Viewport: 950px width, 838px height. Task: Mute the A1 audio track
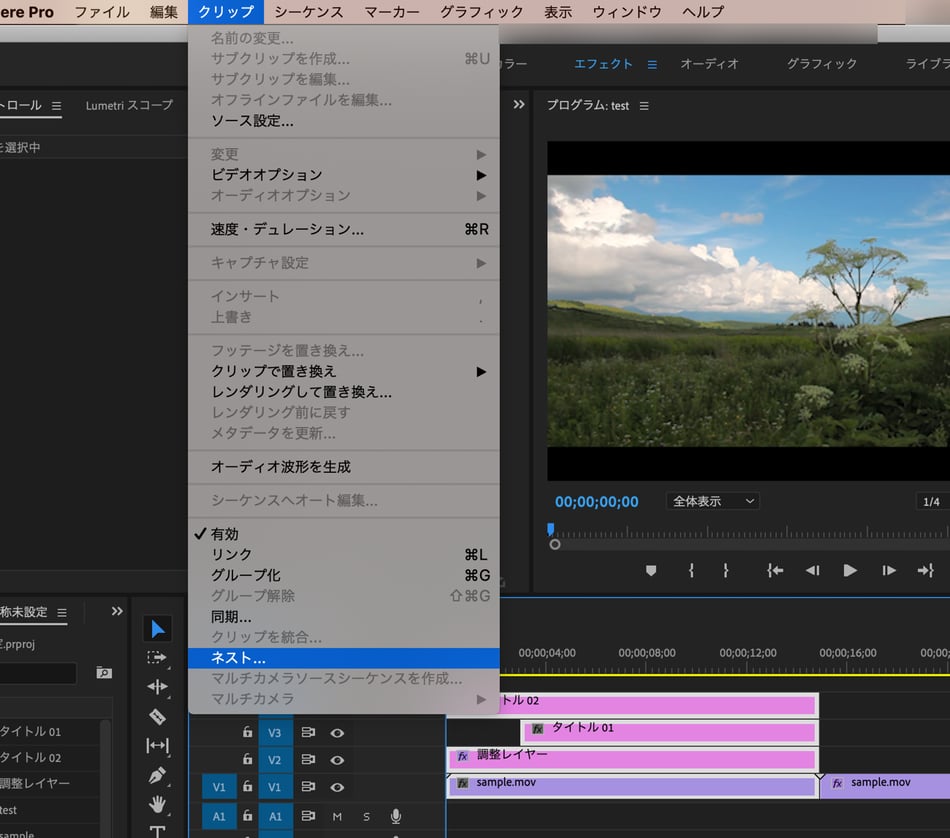tap(337, 817)
